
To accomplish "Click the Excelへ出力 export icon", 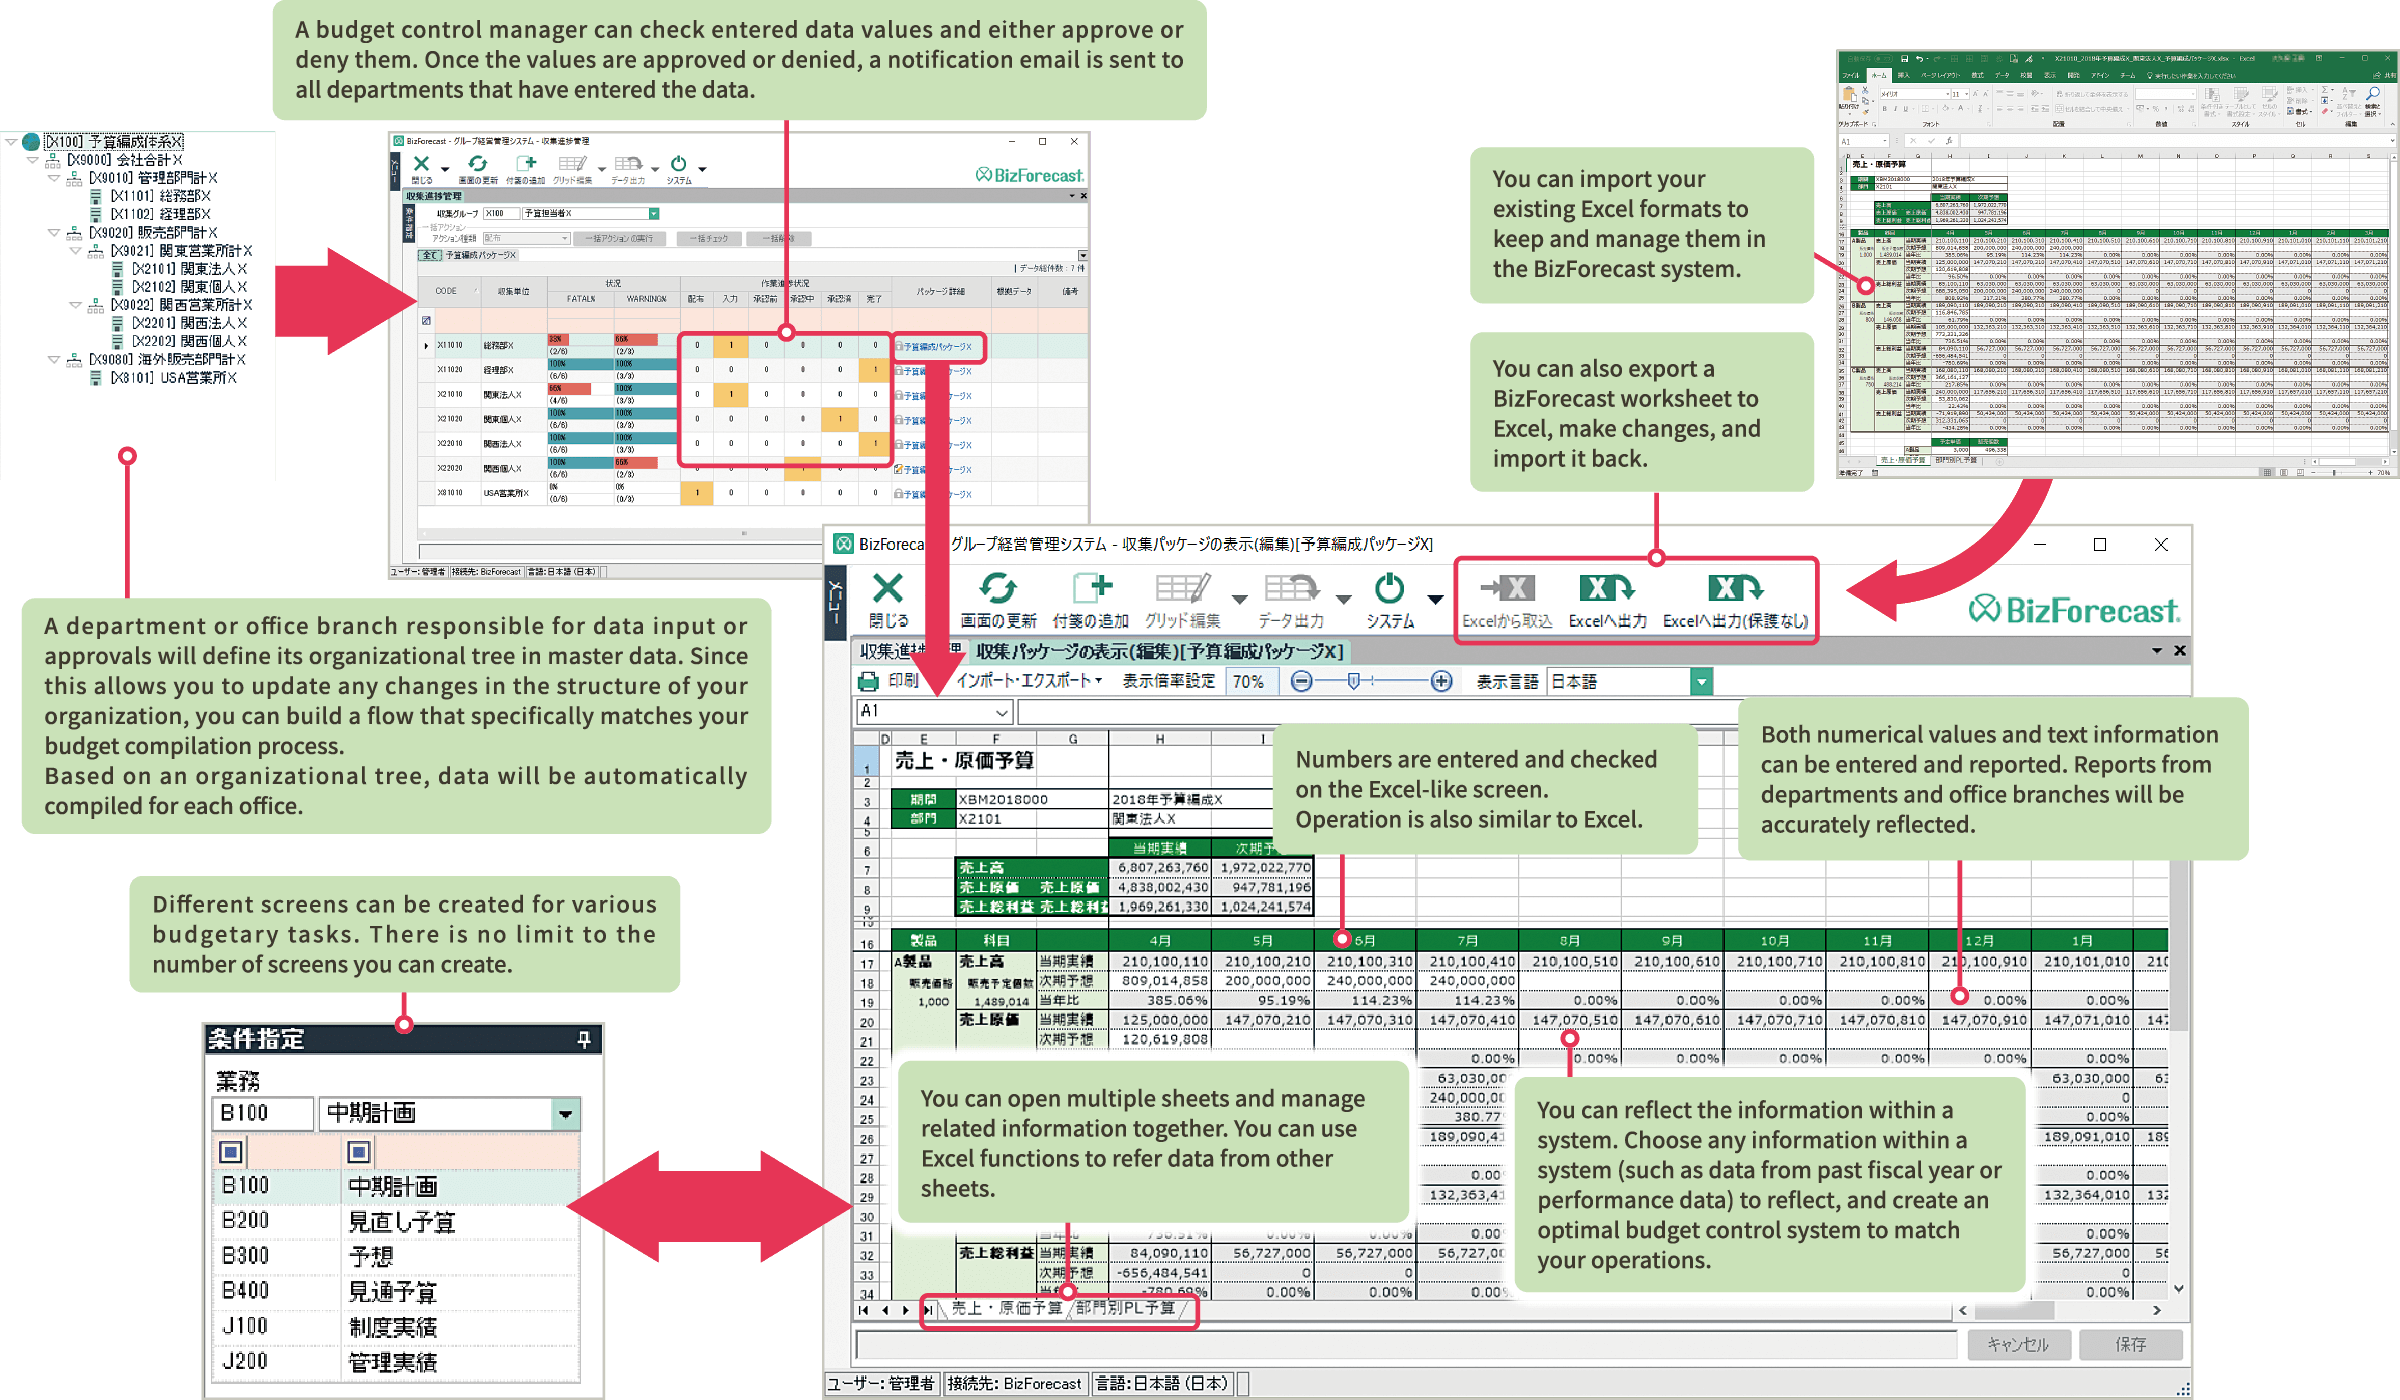I will (1606, 588).
